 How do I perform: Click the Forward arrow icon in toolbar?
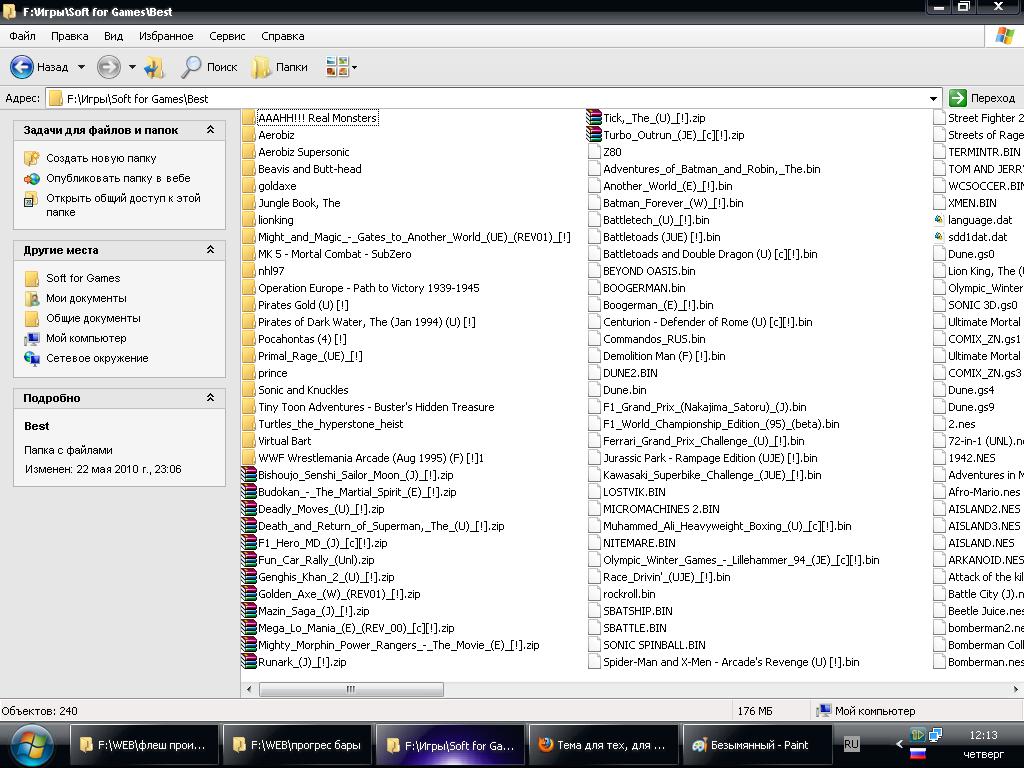coord(108,67)
